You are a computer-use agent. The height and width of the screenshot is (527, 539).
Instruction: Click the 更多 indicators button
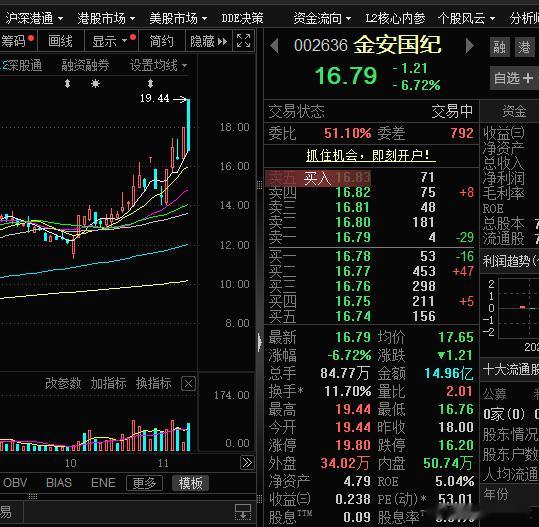[144, 483]
